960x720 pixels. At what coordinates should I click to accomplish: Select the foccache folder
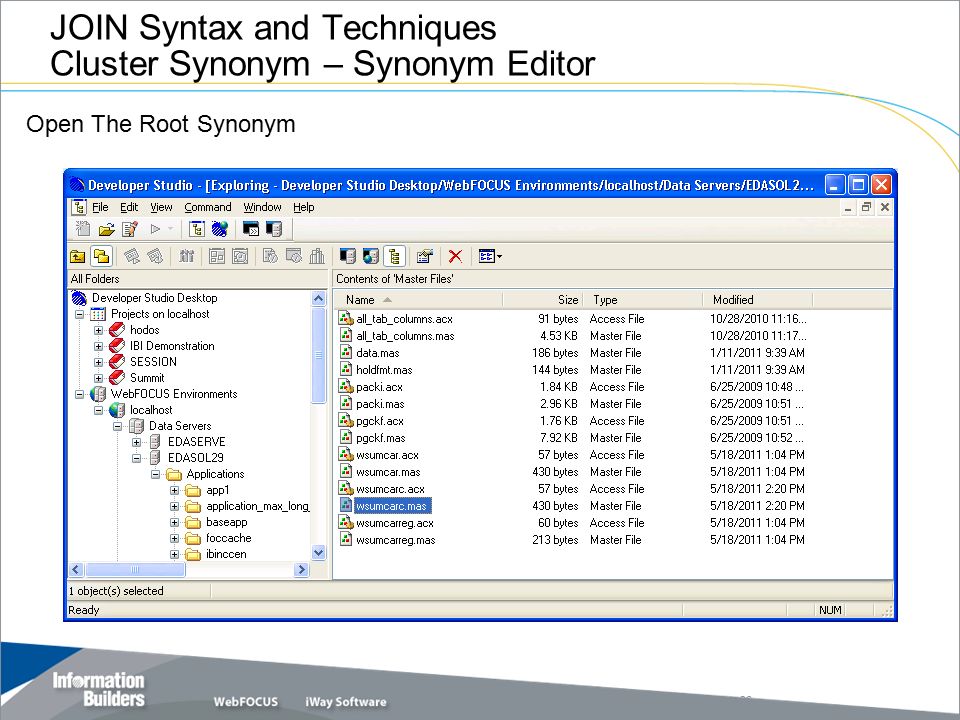pyautogui.click(x=228, y=538)
